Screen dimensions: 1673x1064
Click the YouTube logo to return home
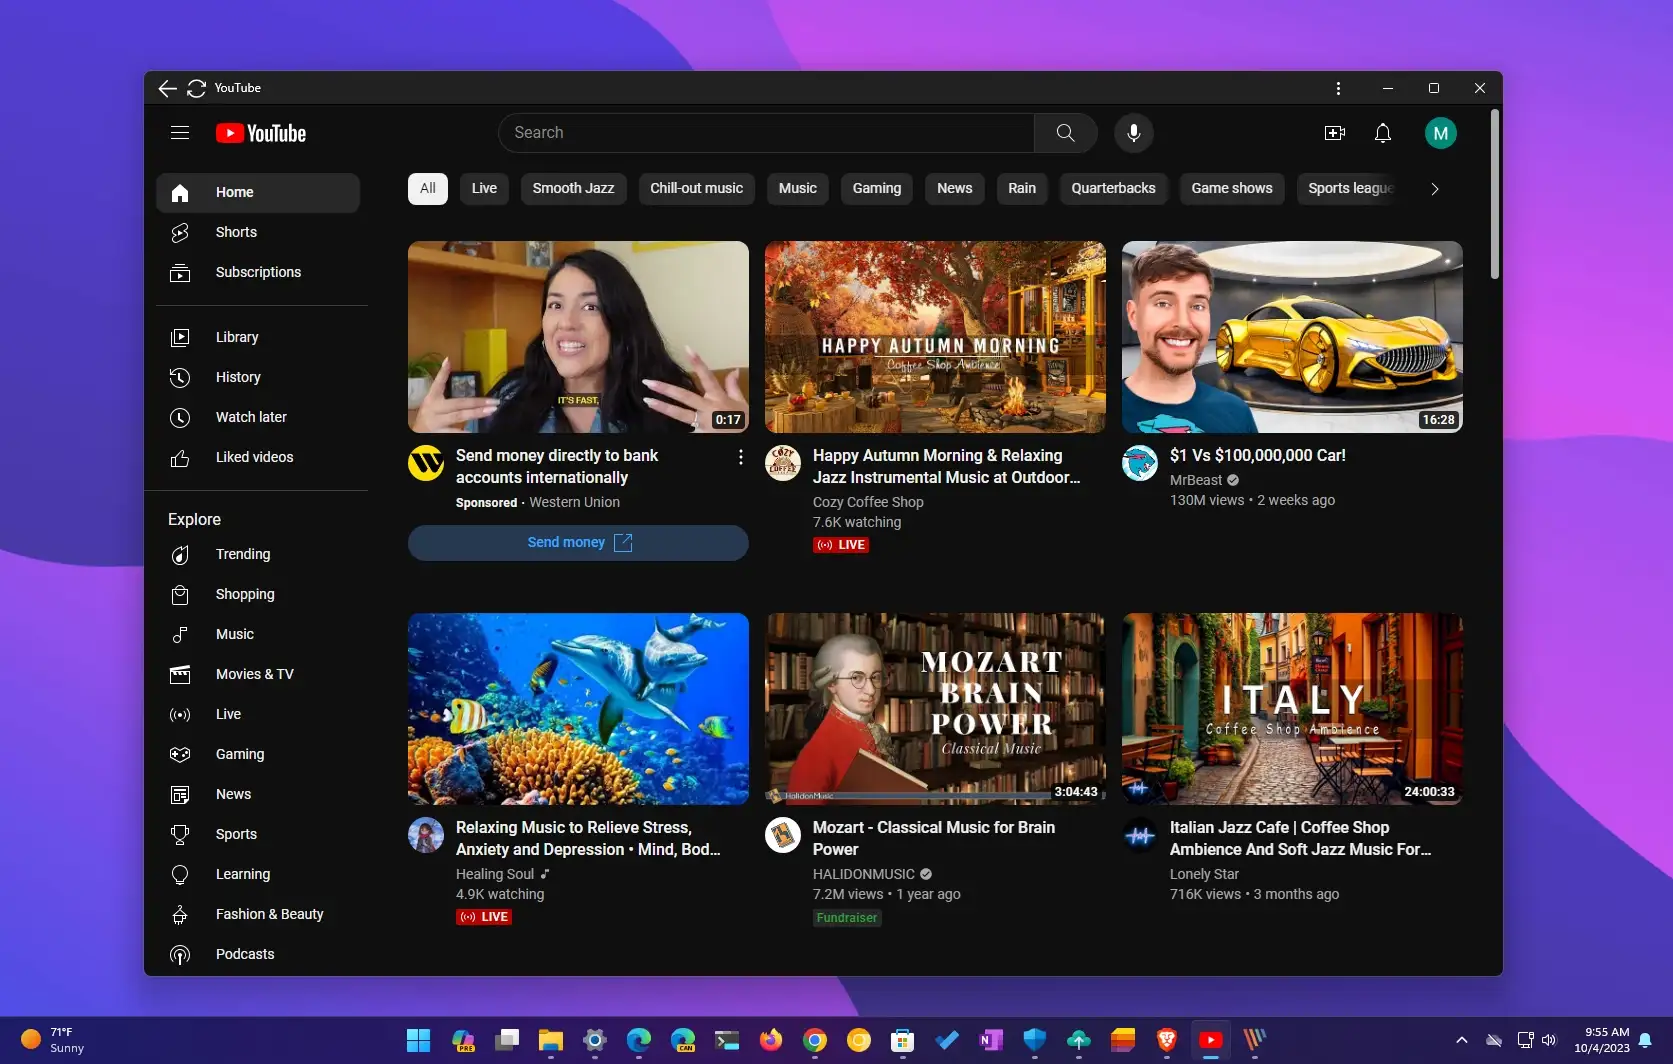click(x=260, y=133)
